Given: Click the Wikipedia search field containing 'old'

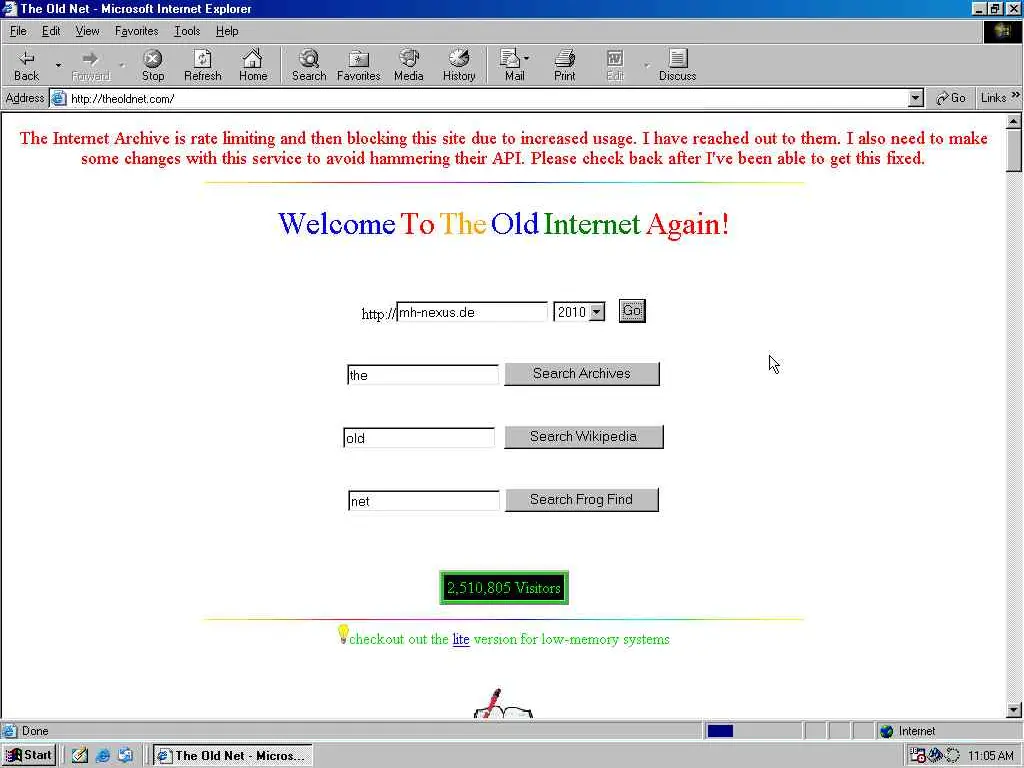Looking at the screenshot, I should tap(419, 438).
